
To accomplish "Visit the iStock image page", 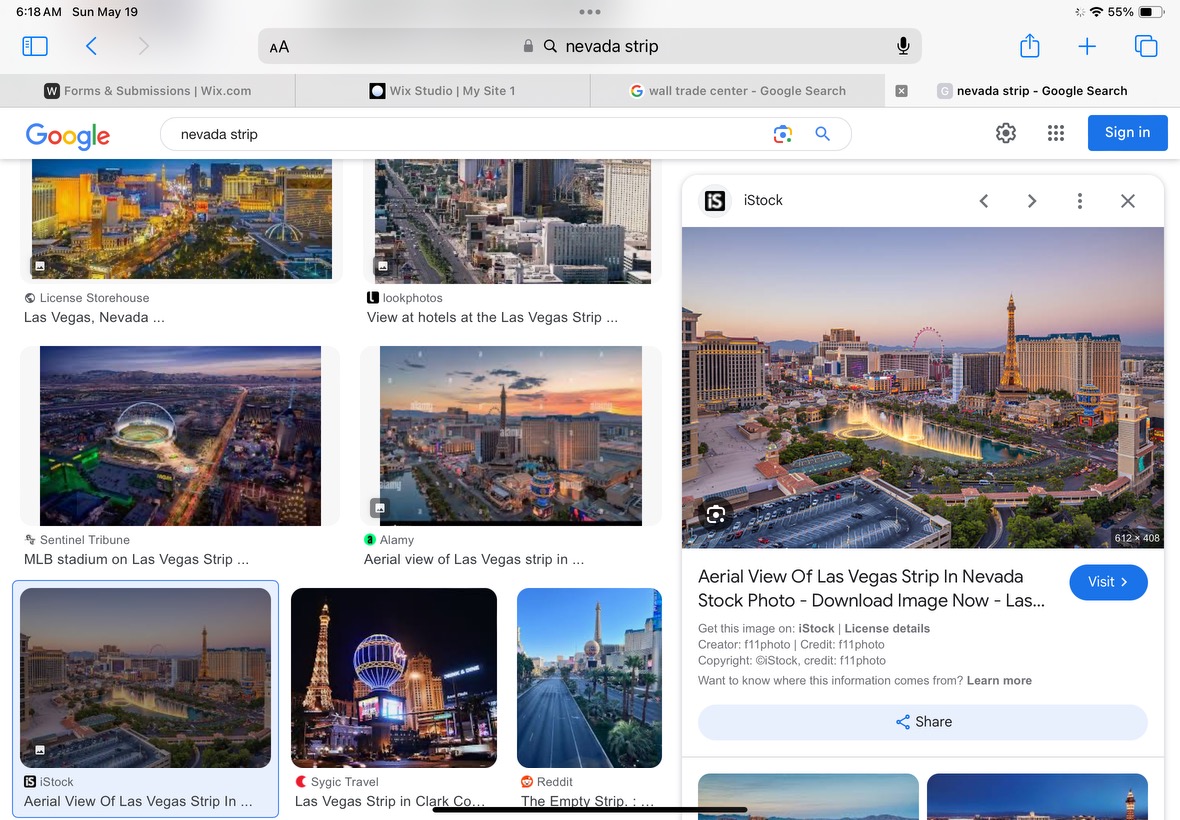I will [x=1108, y=582].
